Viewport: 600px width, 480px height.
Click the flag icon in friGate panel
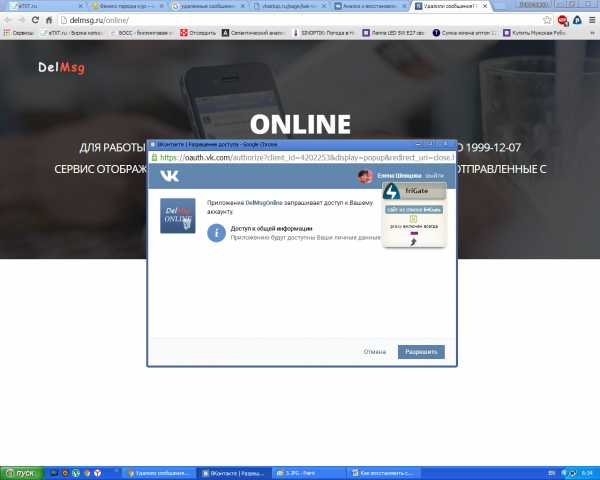click(x=414, y=233)
